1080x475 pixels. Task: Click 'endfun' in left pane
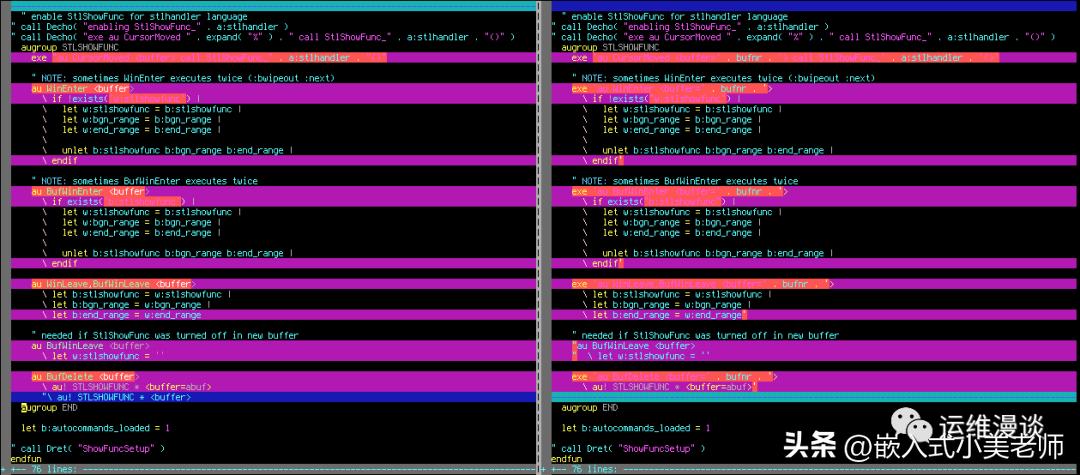click(x=26, y=459)
